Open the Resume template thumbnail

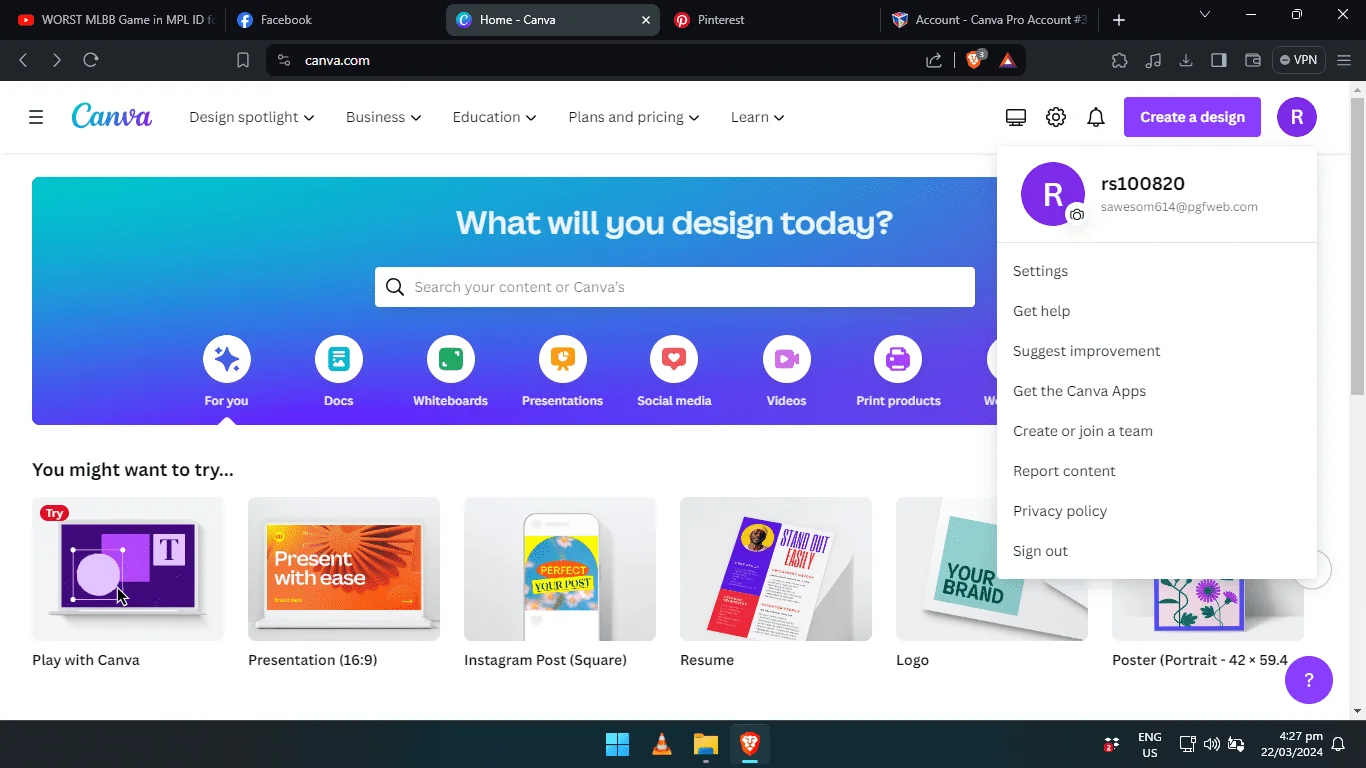776,569
